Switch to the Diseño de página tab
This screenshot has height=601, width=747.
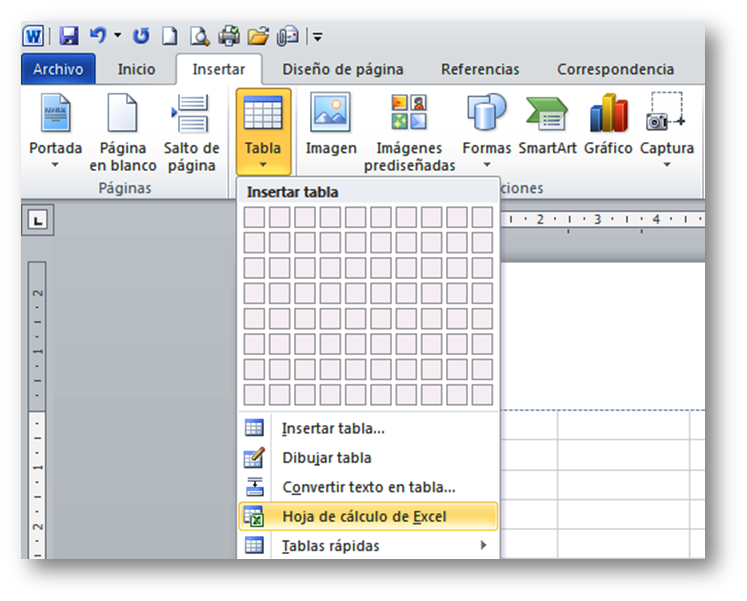point(342,70)
